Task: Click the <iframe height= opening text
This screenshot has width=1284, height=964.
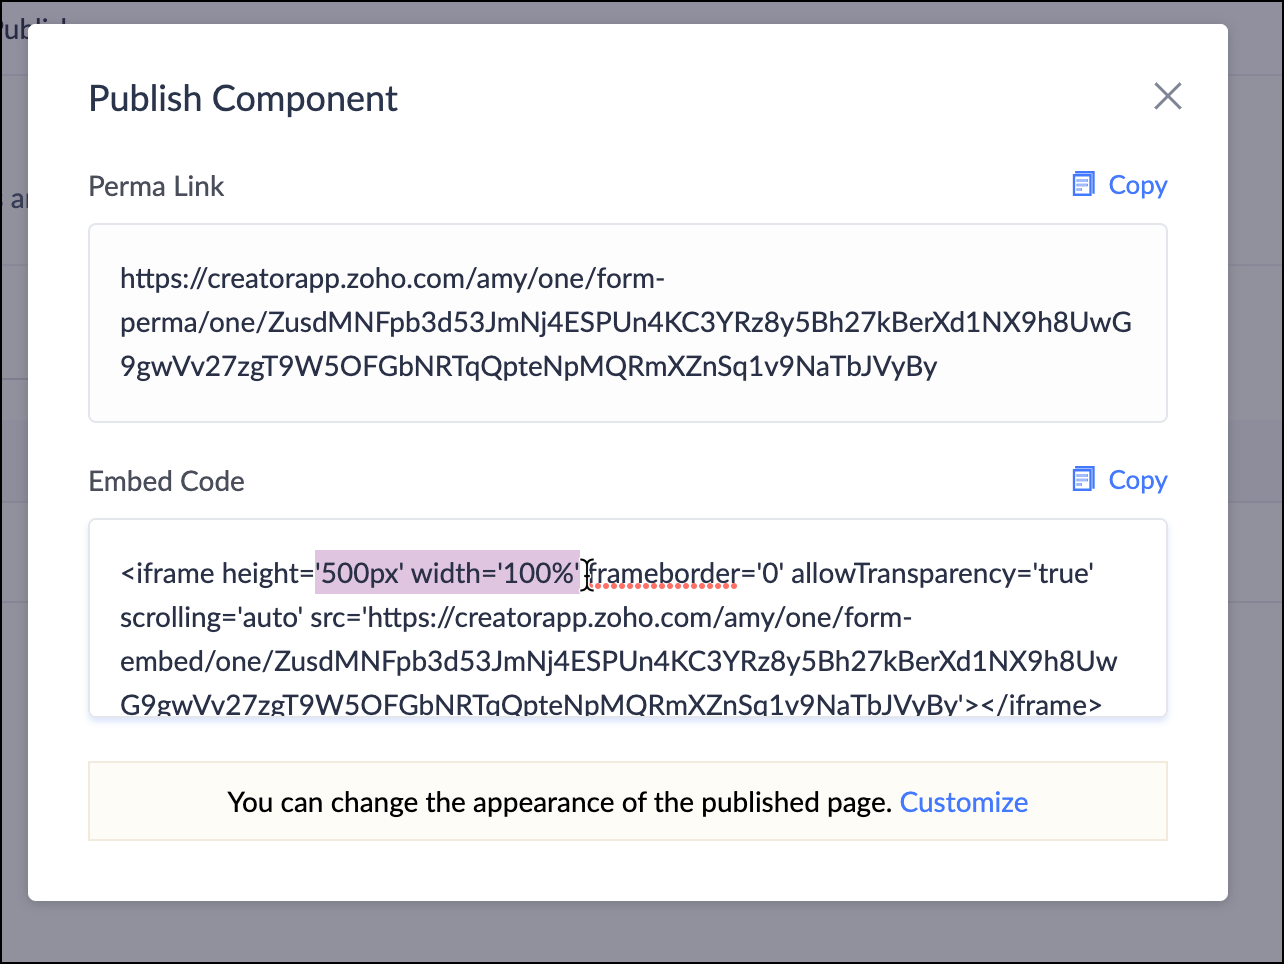Action: [217, 573]
